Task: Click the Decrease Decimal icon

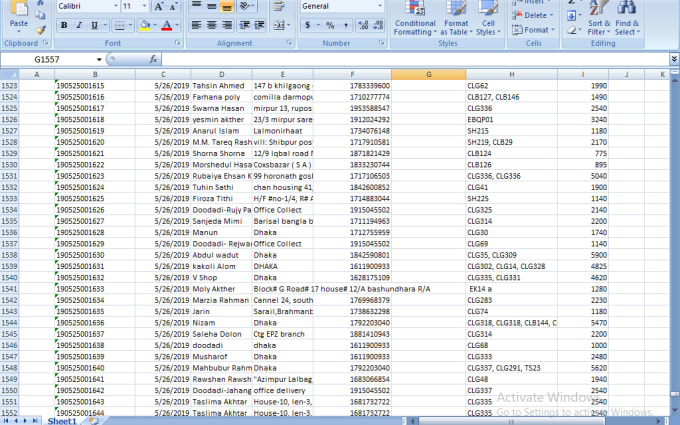Action: 378,25
